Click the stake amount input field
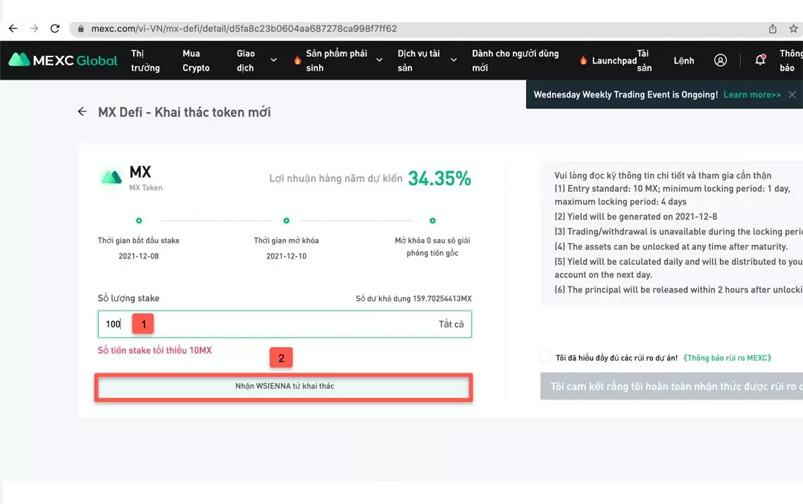Screen dimensions: 803x504 (285, 324)
